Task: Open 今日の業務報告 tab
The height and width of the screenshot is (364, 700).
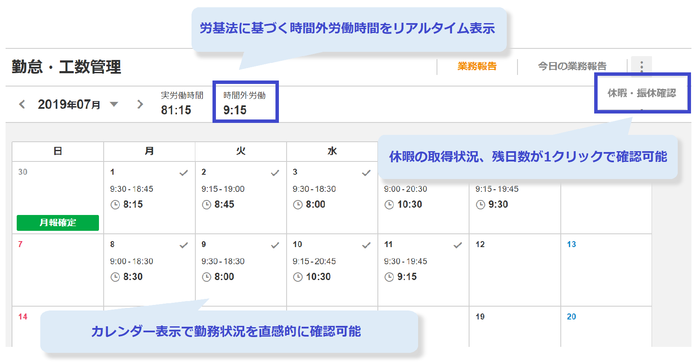Action: coord(572,66)
